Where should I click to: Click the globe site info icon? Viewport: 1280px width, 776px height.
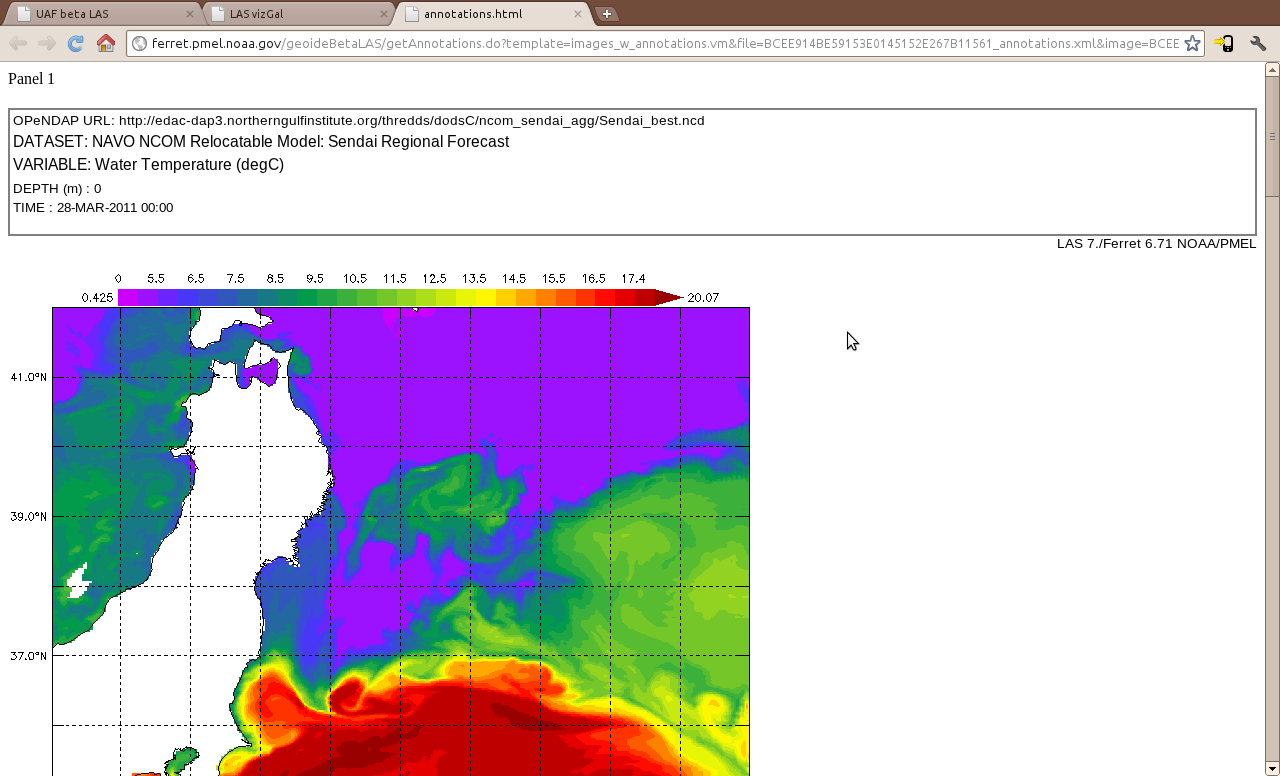click(x=140, y=43)
